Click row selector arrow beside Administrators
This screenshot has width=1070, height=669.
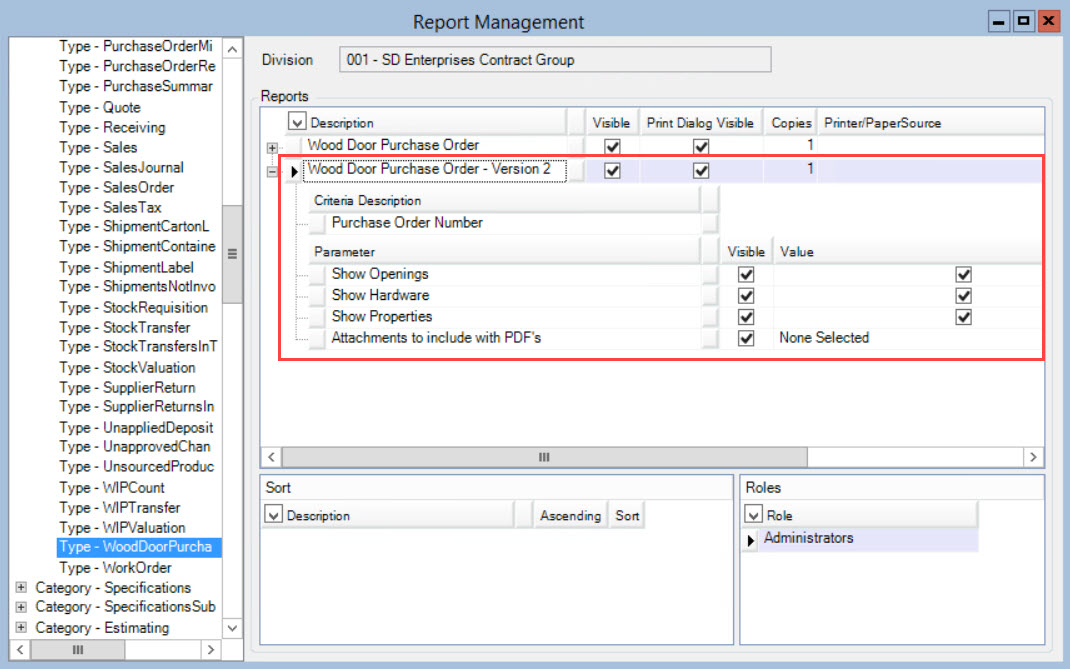coord(751,540)
